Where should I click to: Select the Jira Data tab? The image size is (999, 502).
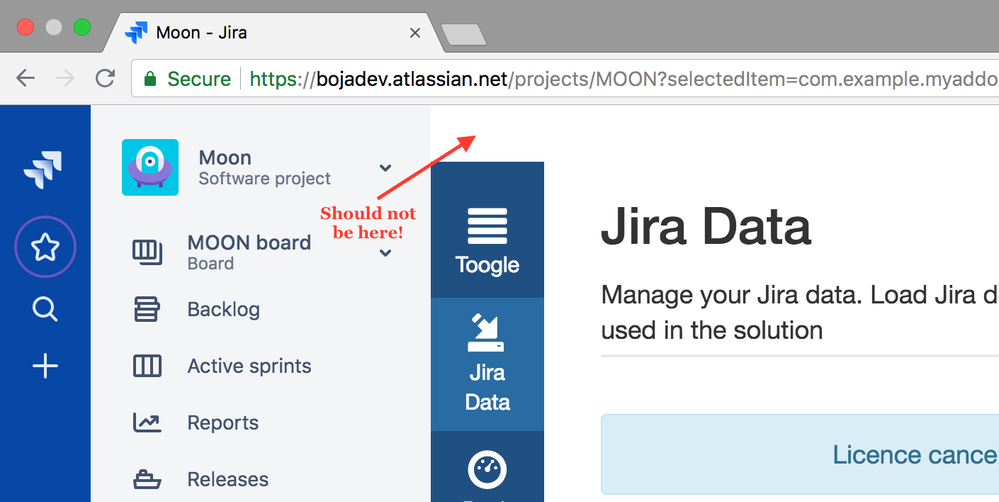tap(487, 364)
